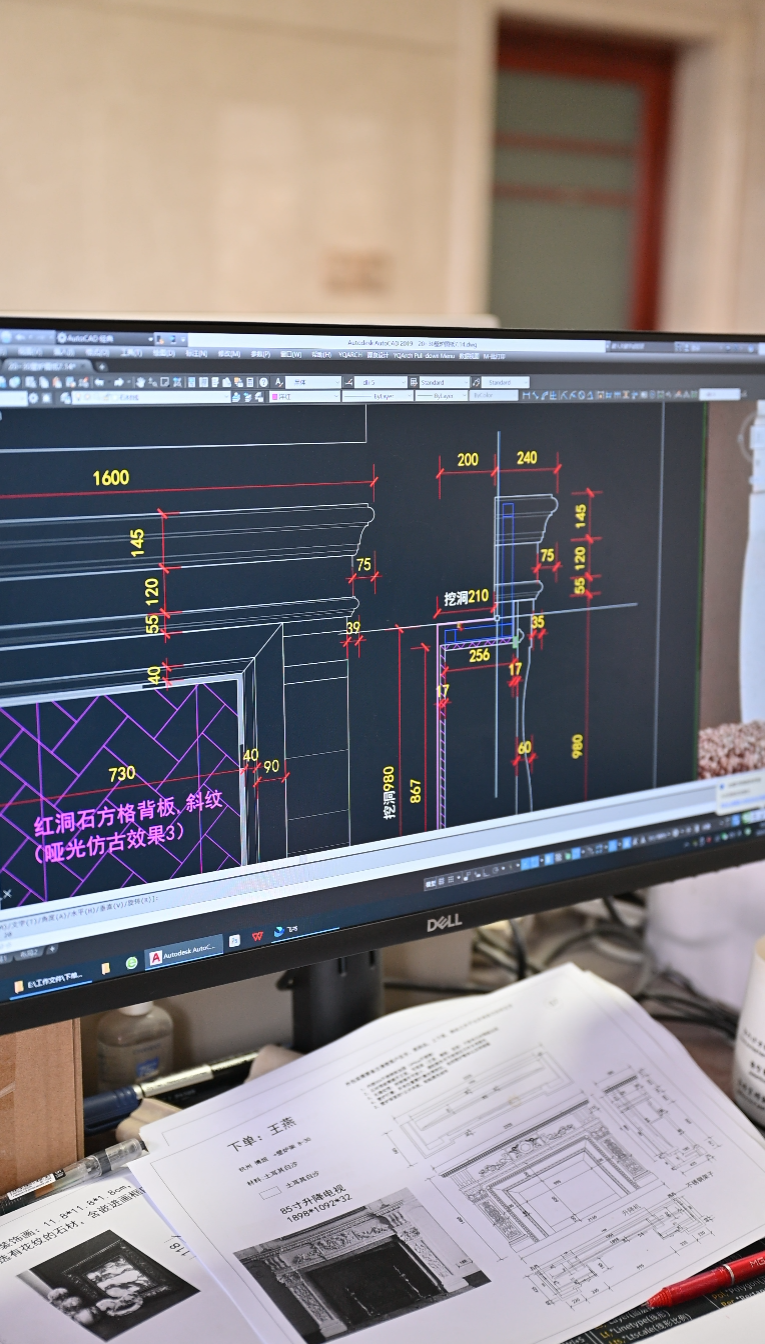Image resolution: width=765 pixels, height=1344 pixels.
Task: Open the Dimension Style icon beside dh-5
Action: (348, 382)
